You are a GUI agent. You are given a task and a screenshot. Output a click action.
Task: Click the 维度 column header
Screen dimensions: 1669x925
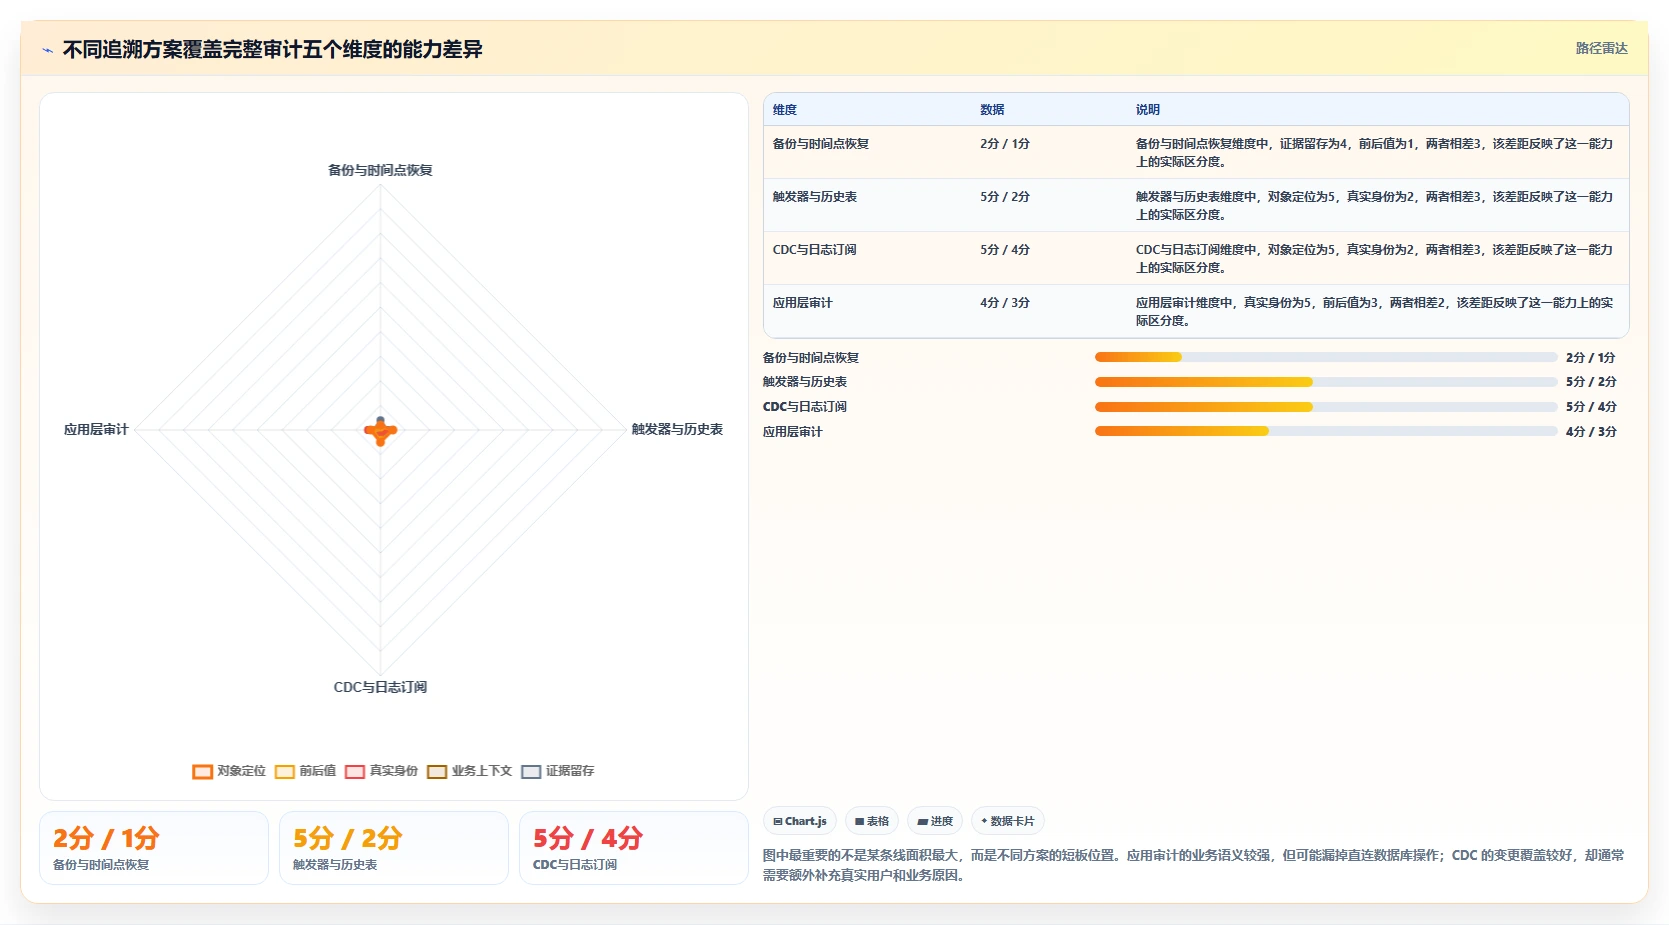[785, 110]
